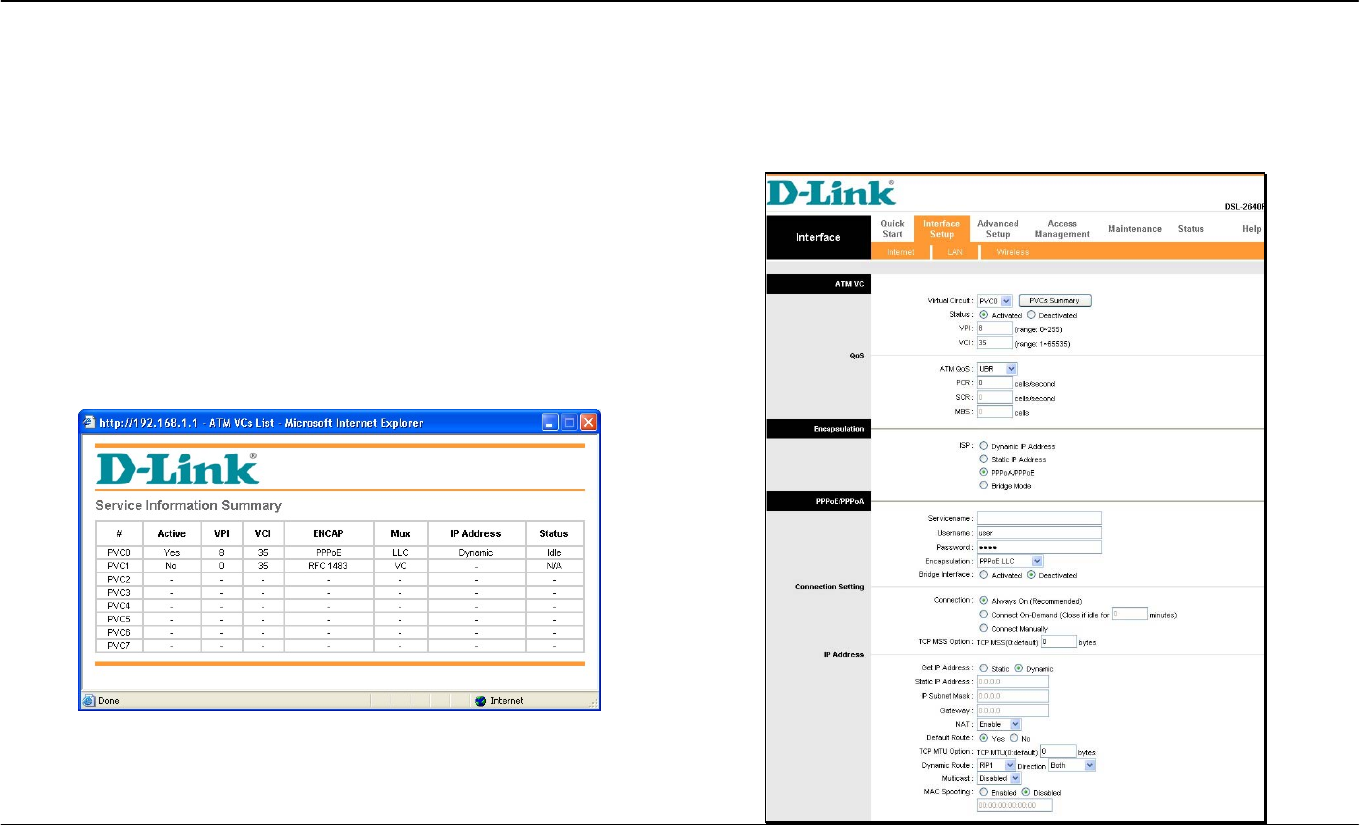The width and height of the screenshot is (1360, 825).
Task: Go to the Internet sub-tab
Action: pos(900,252)
